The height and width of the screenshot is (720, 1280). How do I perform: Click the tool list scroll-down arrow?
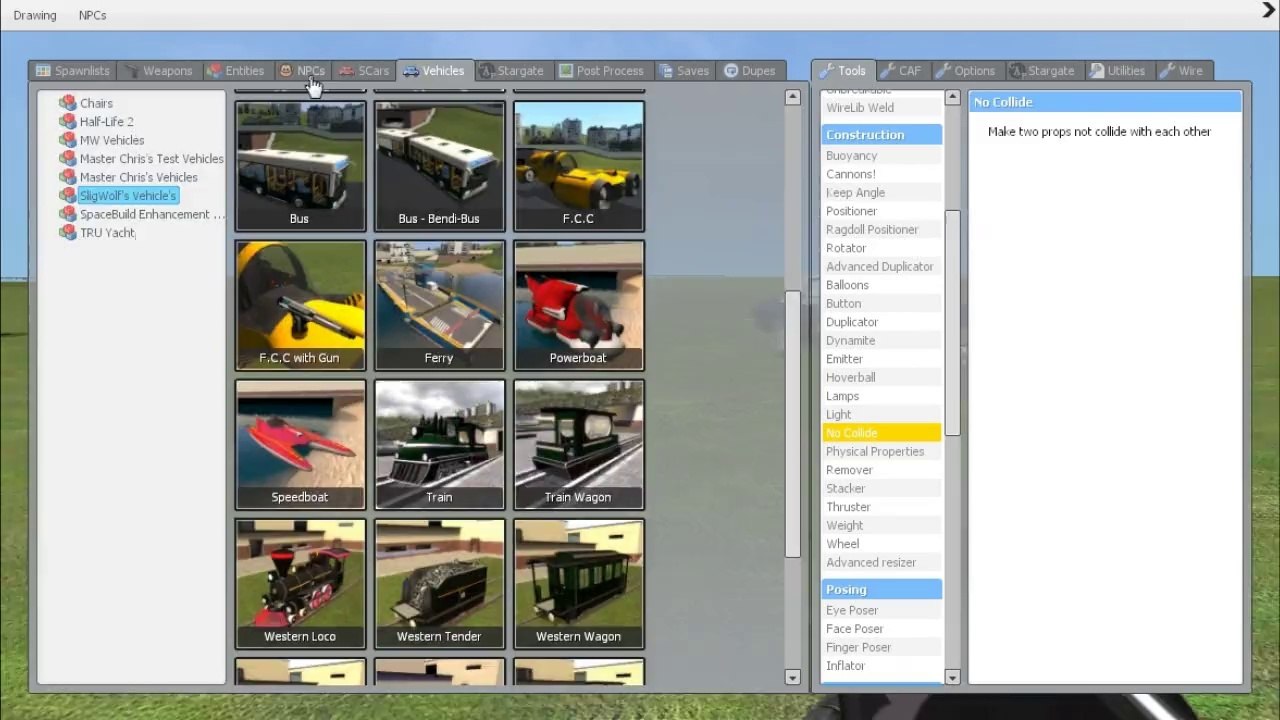[x=952, y=677]
